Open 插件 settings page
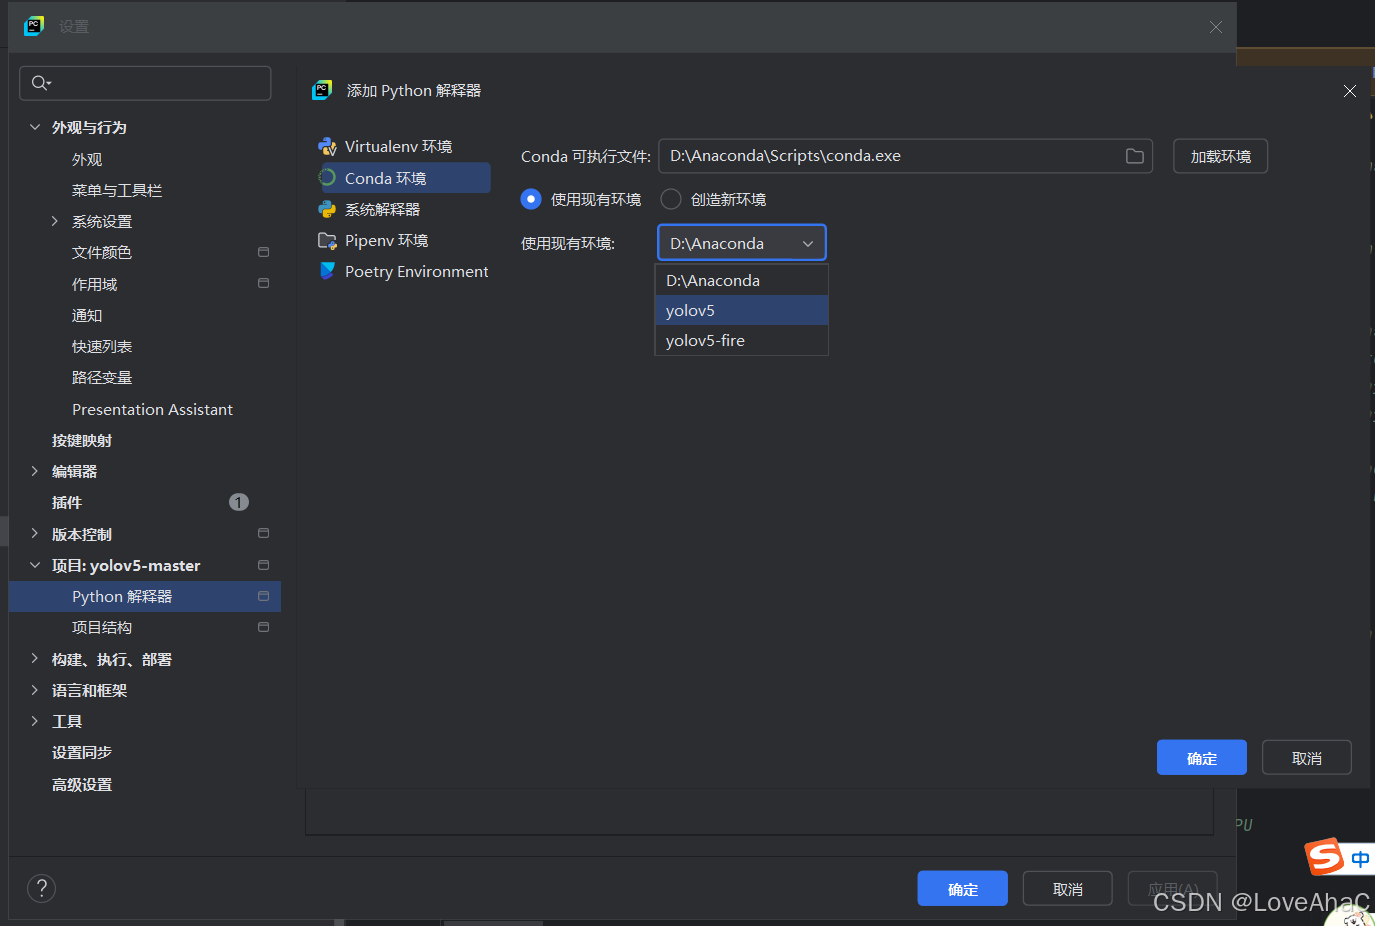Screen dimensions: 1375x926 [x=67, y=502]
